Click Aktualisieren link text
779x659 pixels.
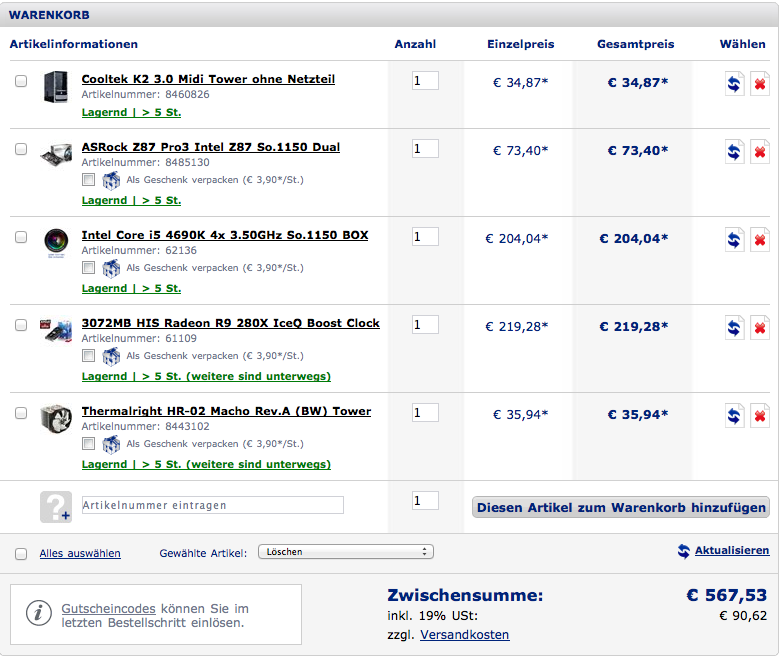pyautogui.click(x=732, y=550)
